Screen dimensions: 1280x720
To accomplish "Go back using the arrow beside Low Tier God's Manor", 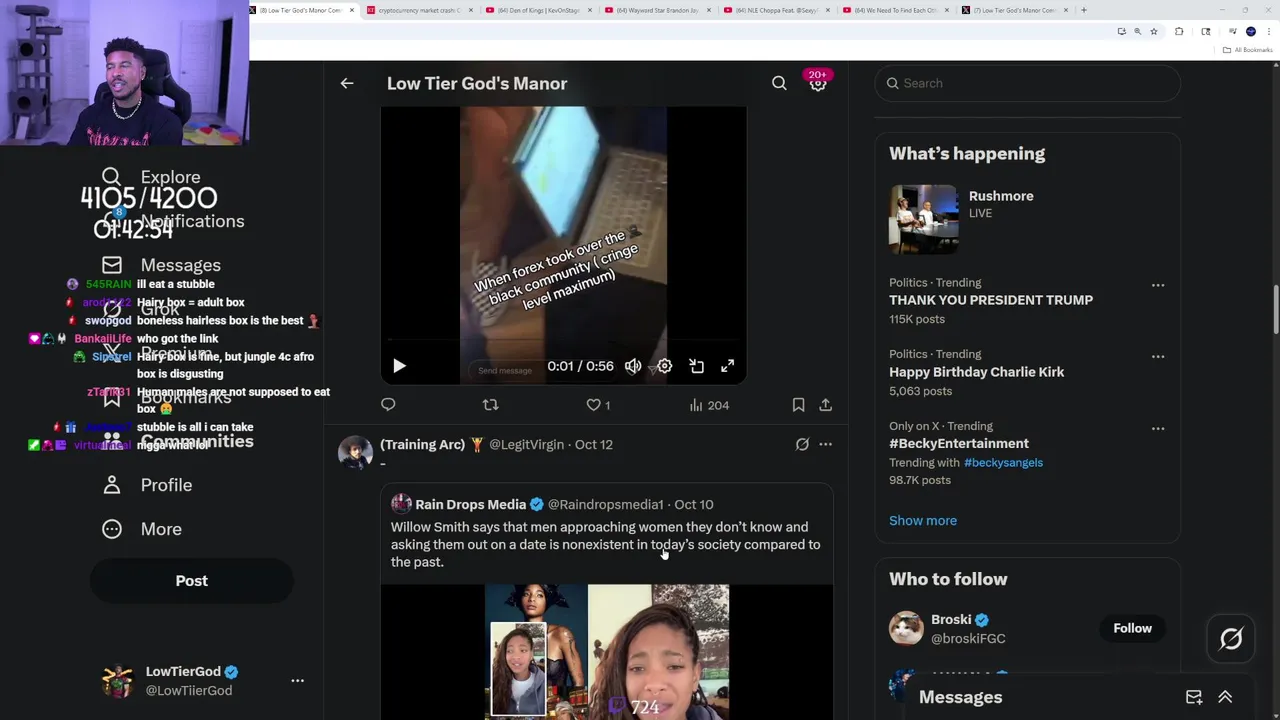I will coord(347,83).
